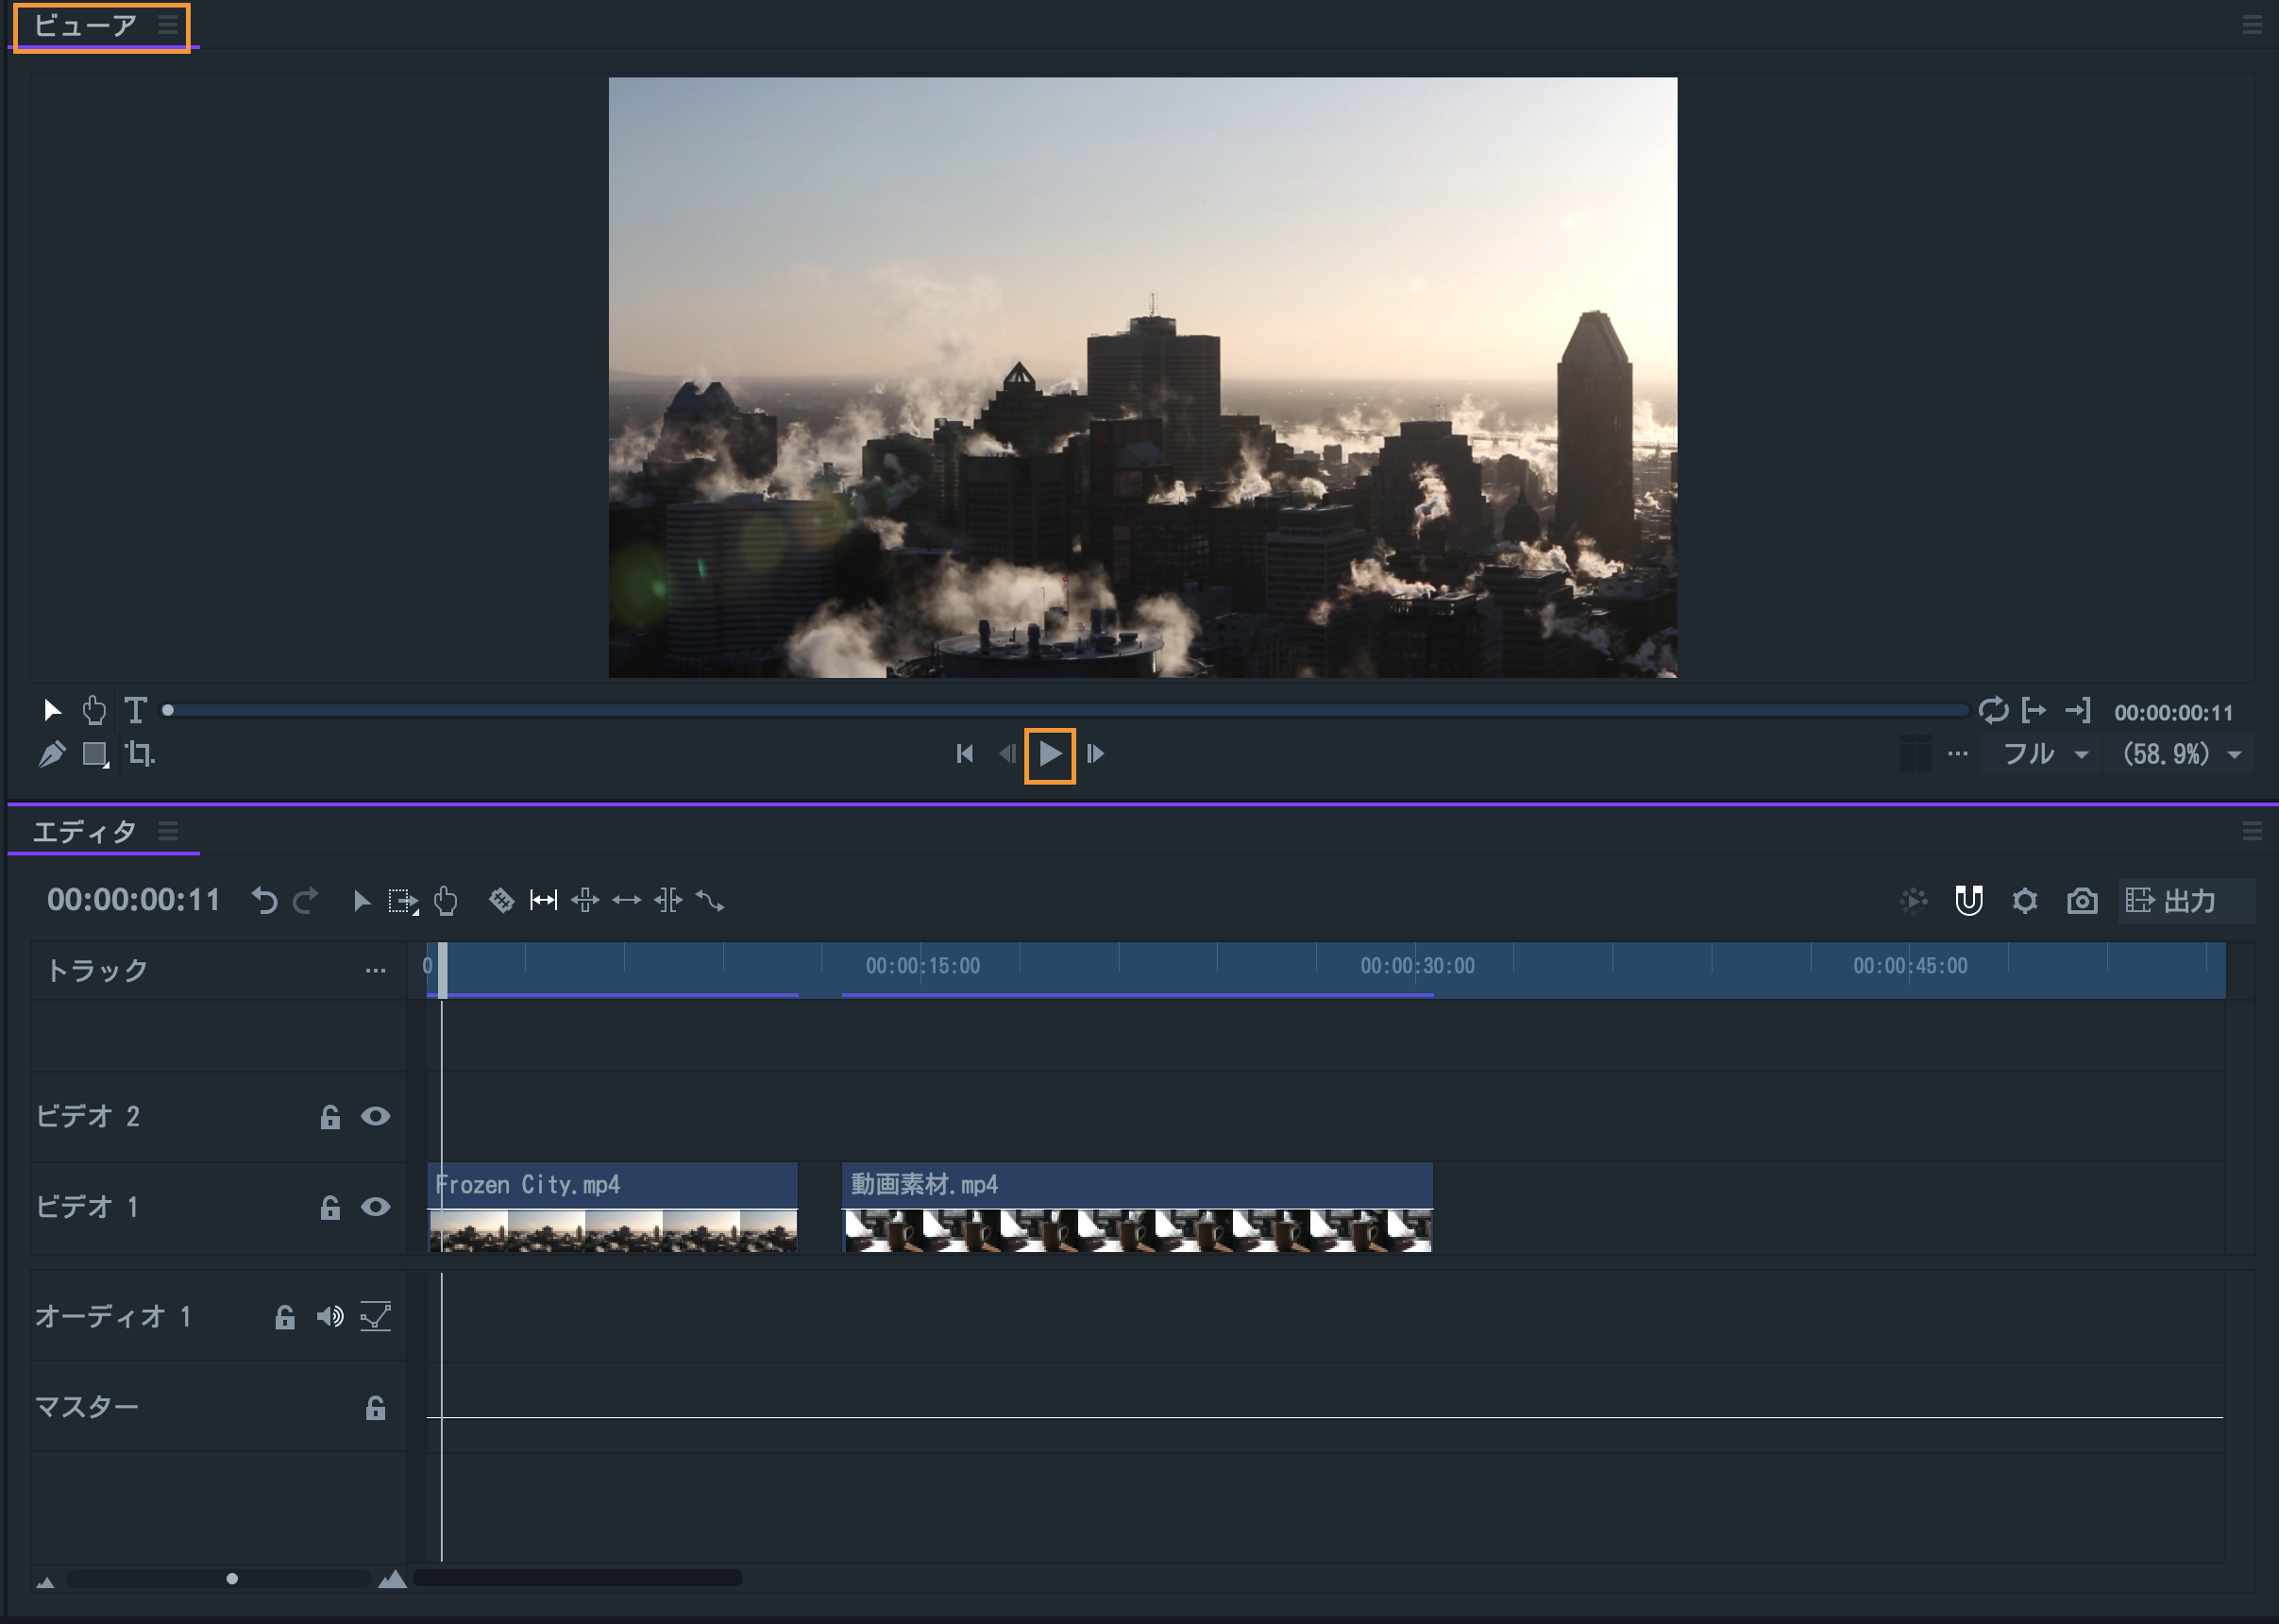Toggle the magnet snapping icon
The width and height of the screenshot is (2279, 1624).
click(1968, 901)
